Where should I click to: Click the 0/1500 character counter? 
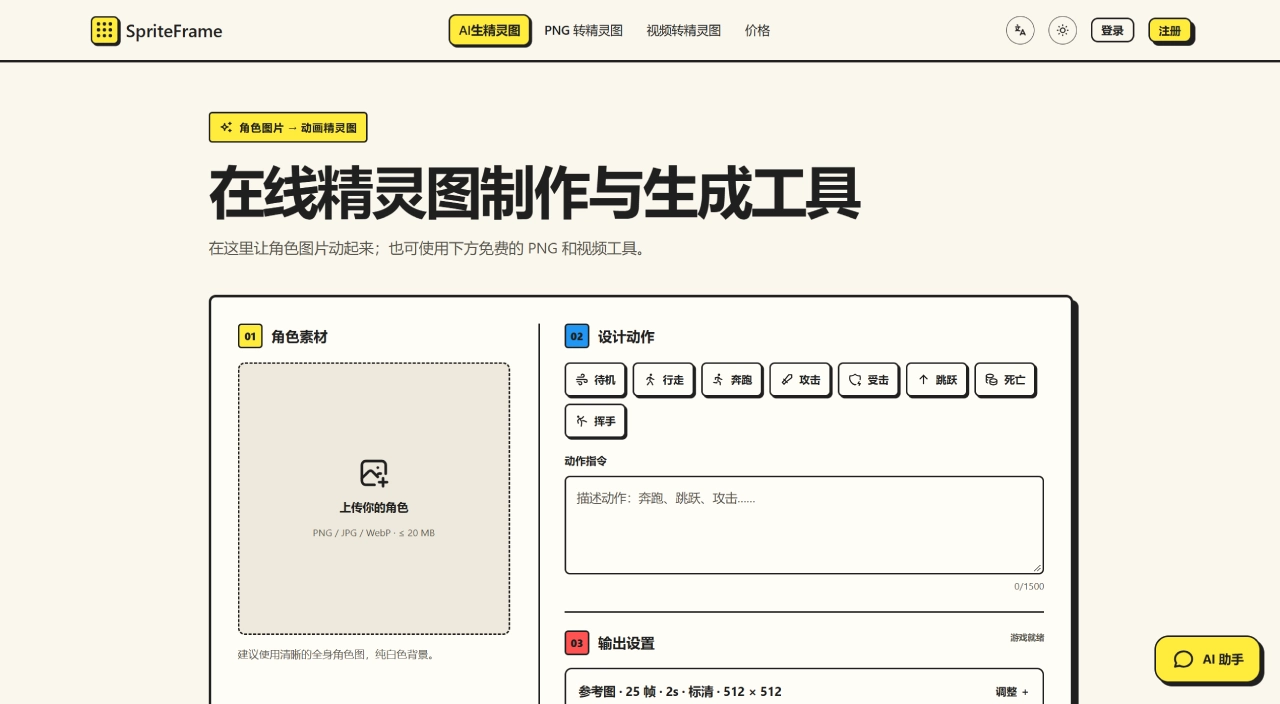coord(1029,586)
